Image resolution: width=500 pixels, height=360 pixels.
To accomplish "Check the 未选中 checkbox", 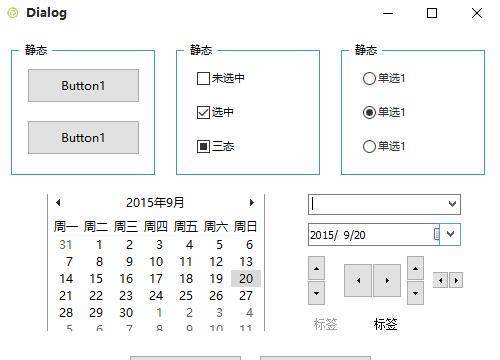I will pyautogui.click(x=203, y=79).
